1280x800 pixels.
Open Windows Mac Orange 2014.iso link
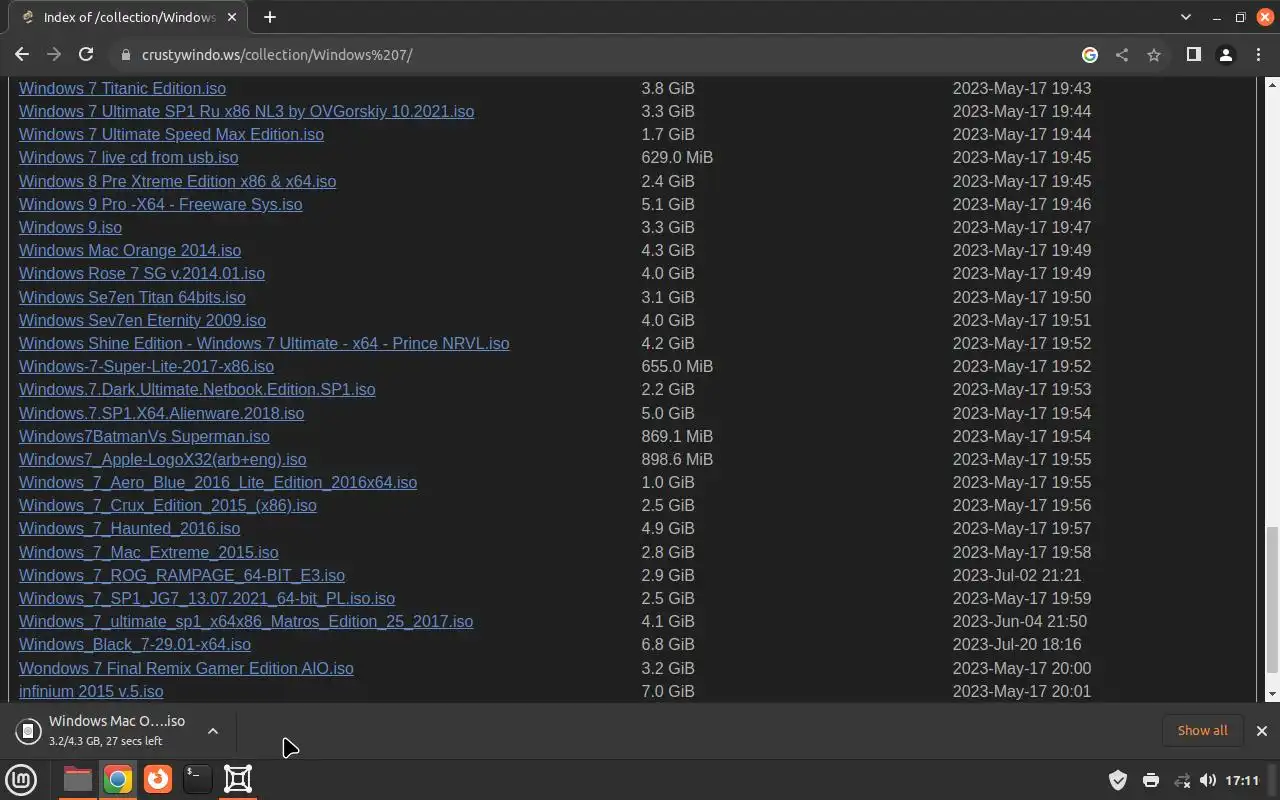pos(130,250)
